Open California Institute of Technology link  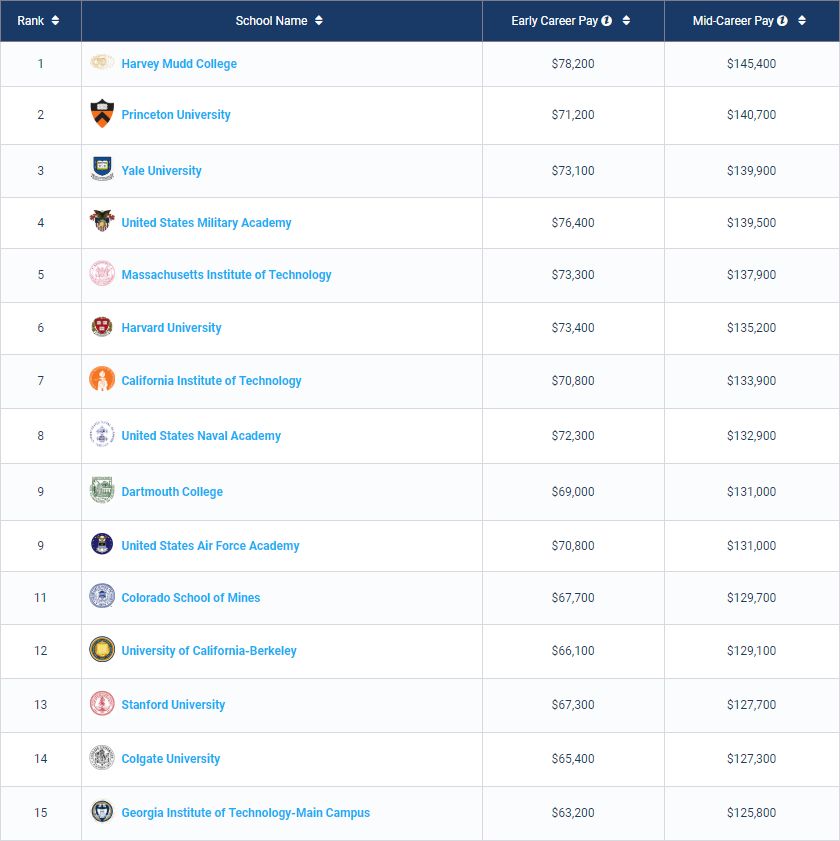[211, 381]
